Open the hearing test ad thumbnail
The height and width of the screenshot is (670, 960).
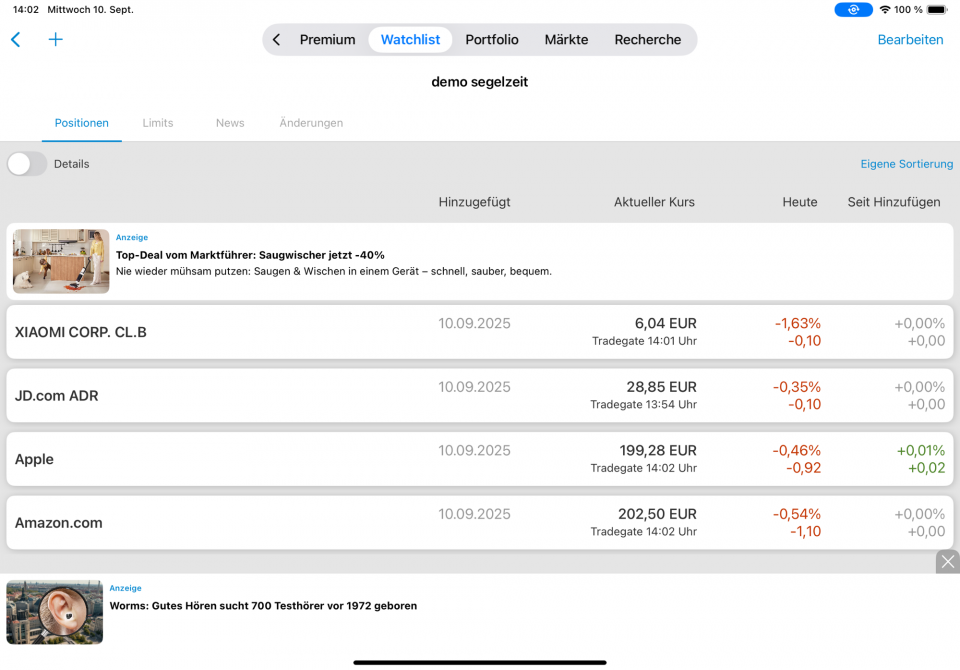[x=54, y=612]
